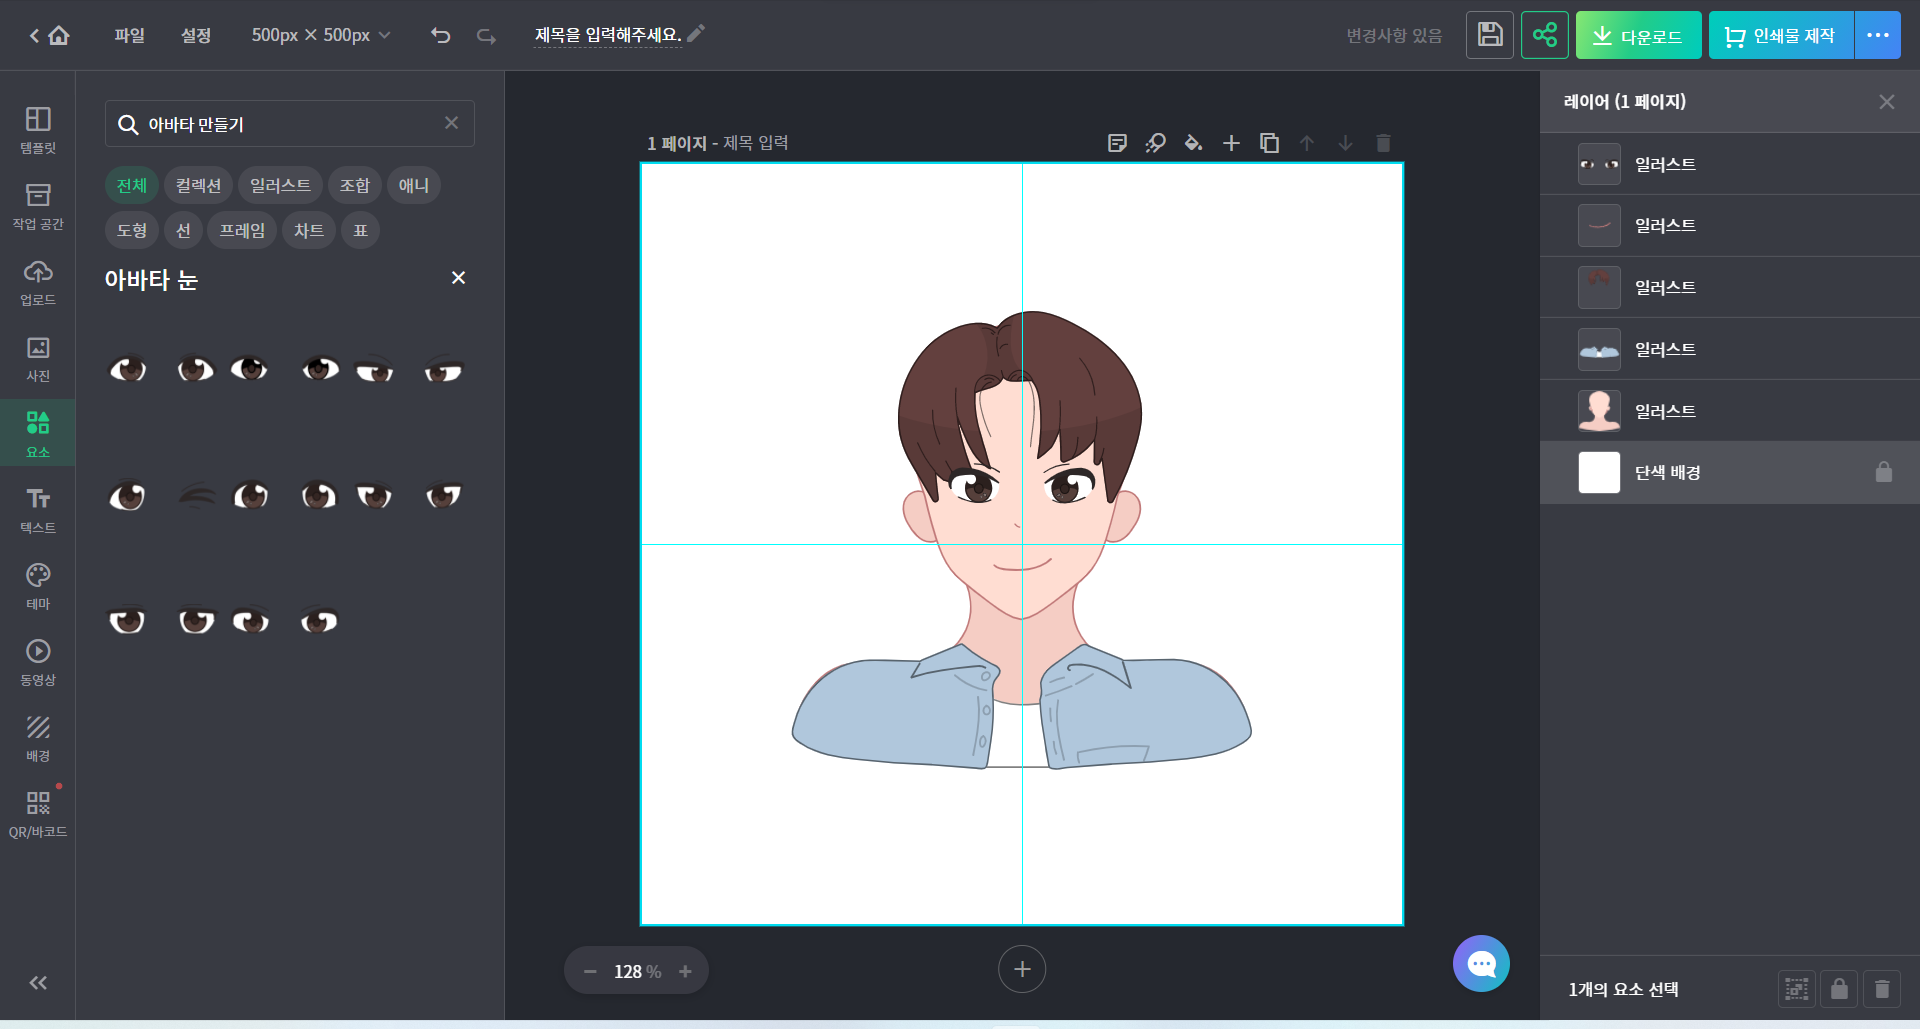The width and height of the screenshot is (1920, 1029).
Task: Click the redo arrow
Action: click(486, 36)
